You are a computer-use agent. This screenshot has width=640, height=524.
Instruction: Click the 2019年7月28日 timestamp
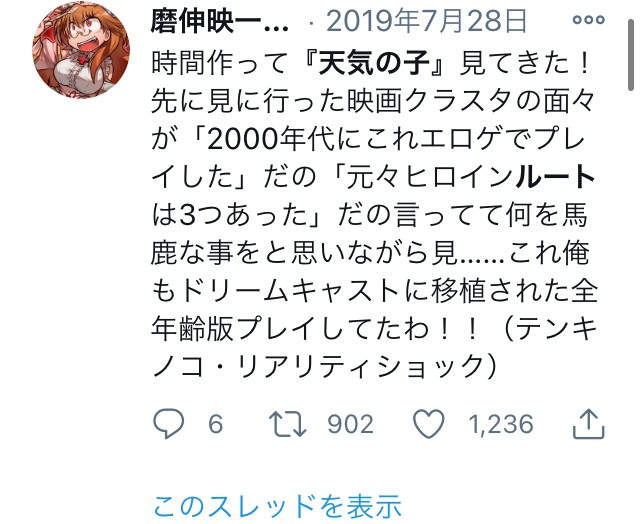coord(427,21)
